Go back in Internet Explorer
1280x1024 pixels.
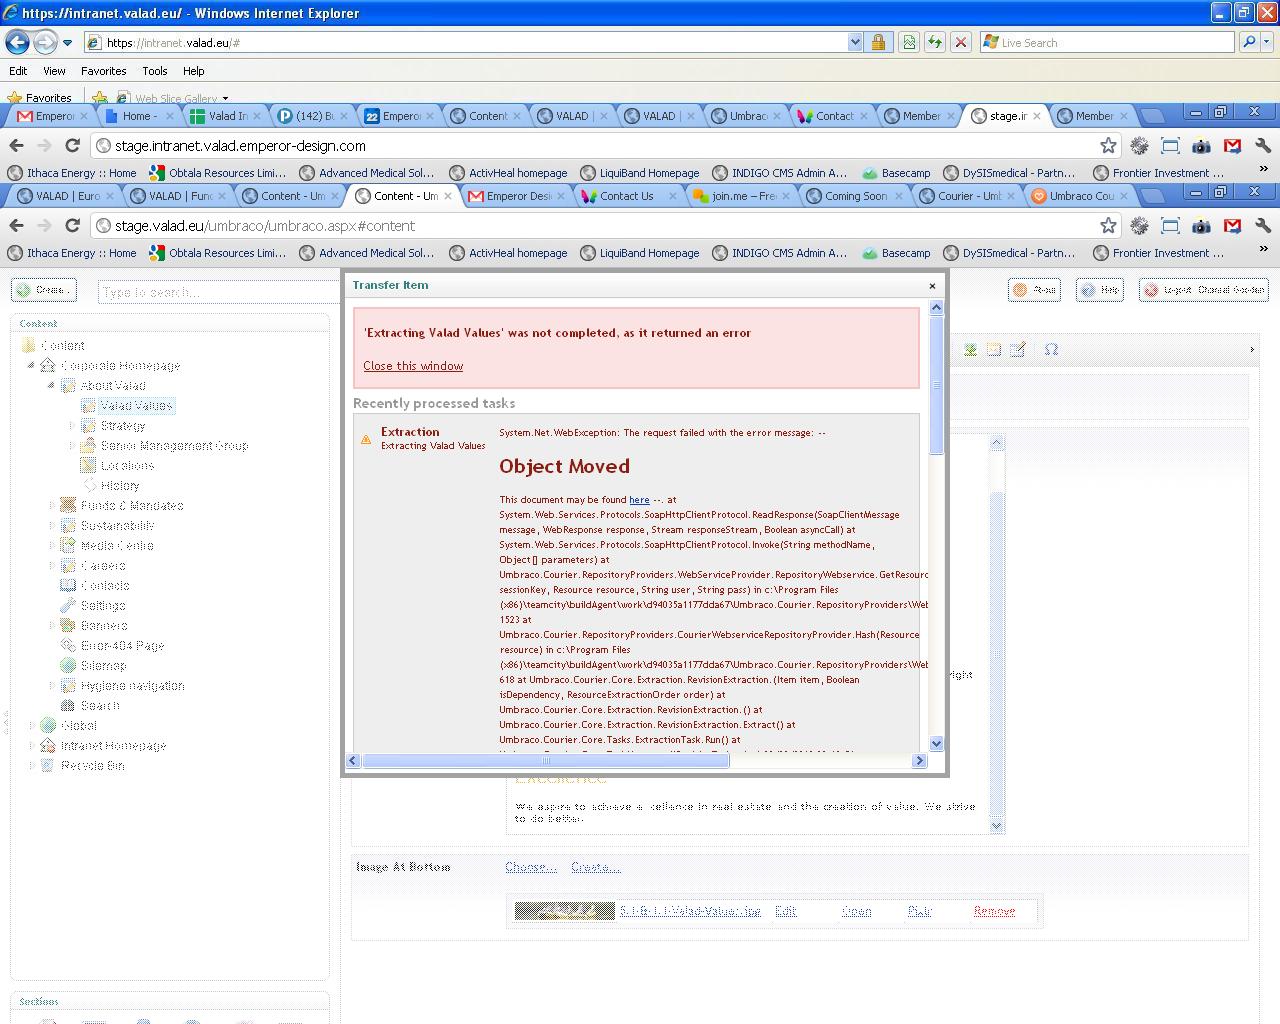pos(17,42)
